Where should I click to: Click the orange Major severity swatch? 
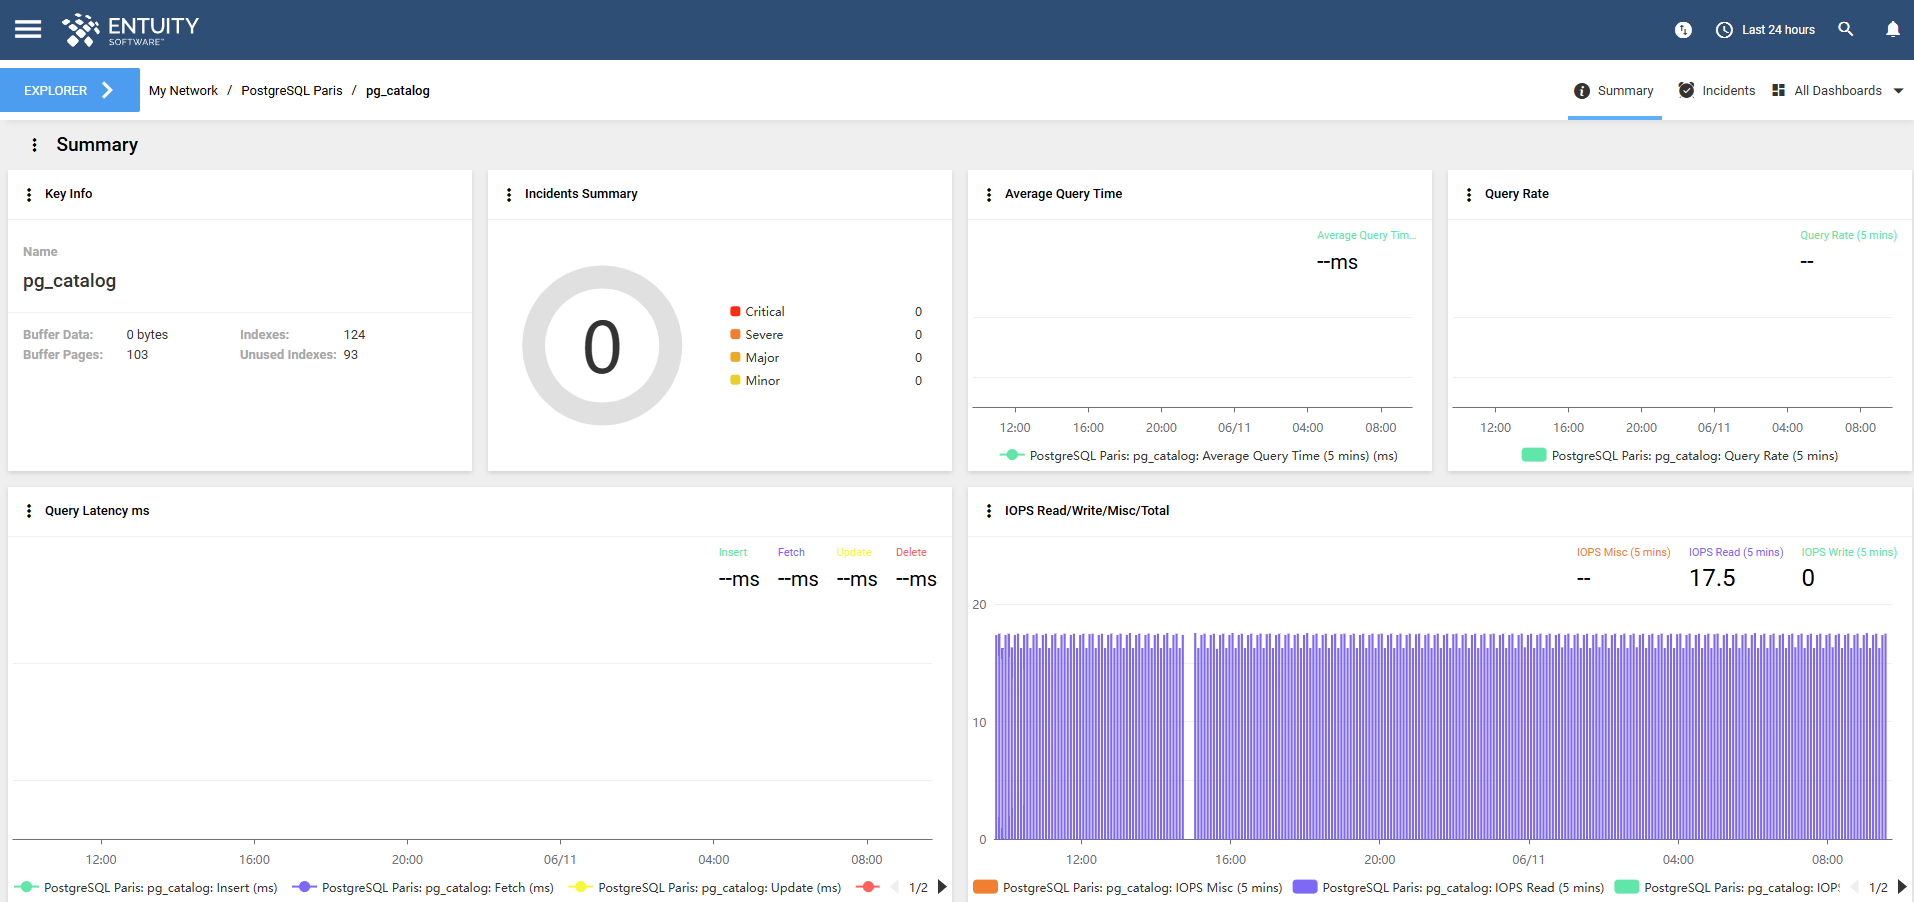[735, 357]
